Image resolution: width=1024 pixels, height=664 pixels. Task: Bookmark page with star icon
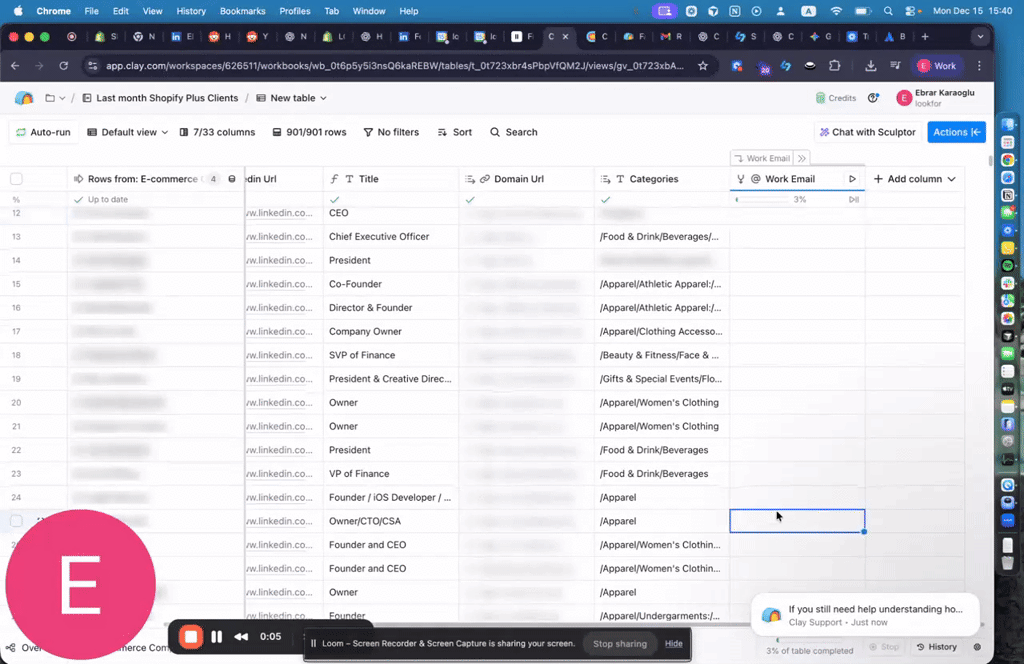(x=703, y=66)
